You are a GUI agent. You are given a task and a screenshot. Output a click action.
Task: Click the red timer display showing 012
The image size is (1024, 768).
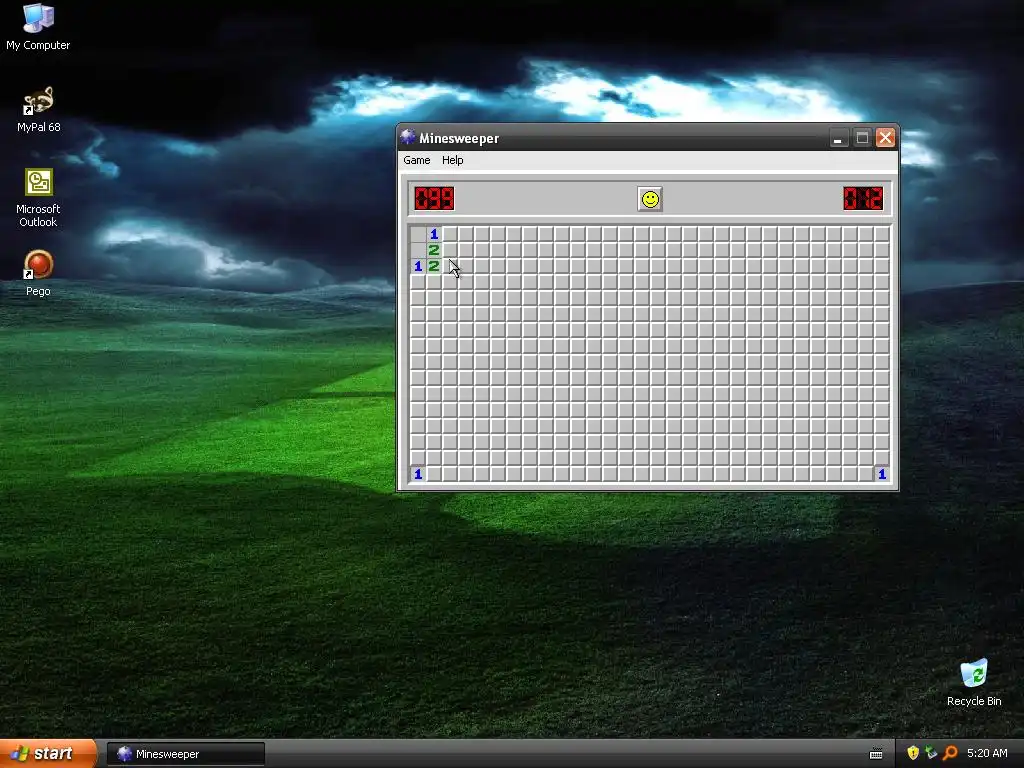pos(863,199)
